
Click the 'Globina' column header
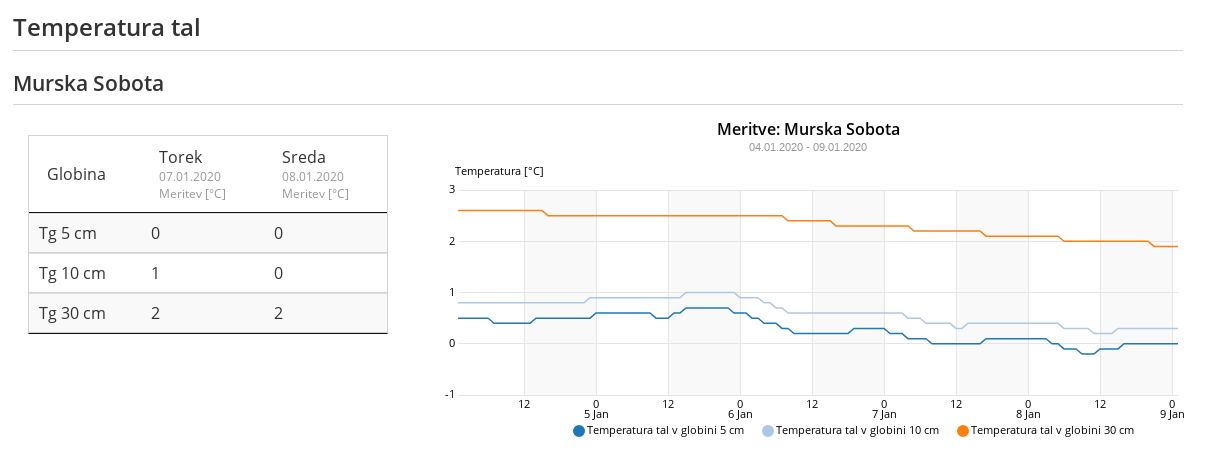pyautogui.click(x=76, y=175)
